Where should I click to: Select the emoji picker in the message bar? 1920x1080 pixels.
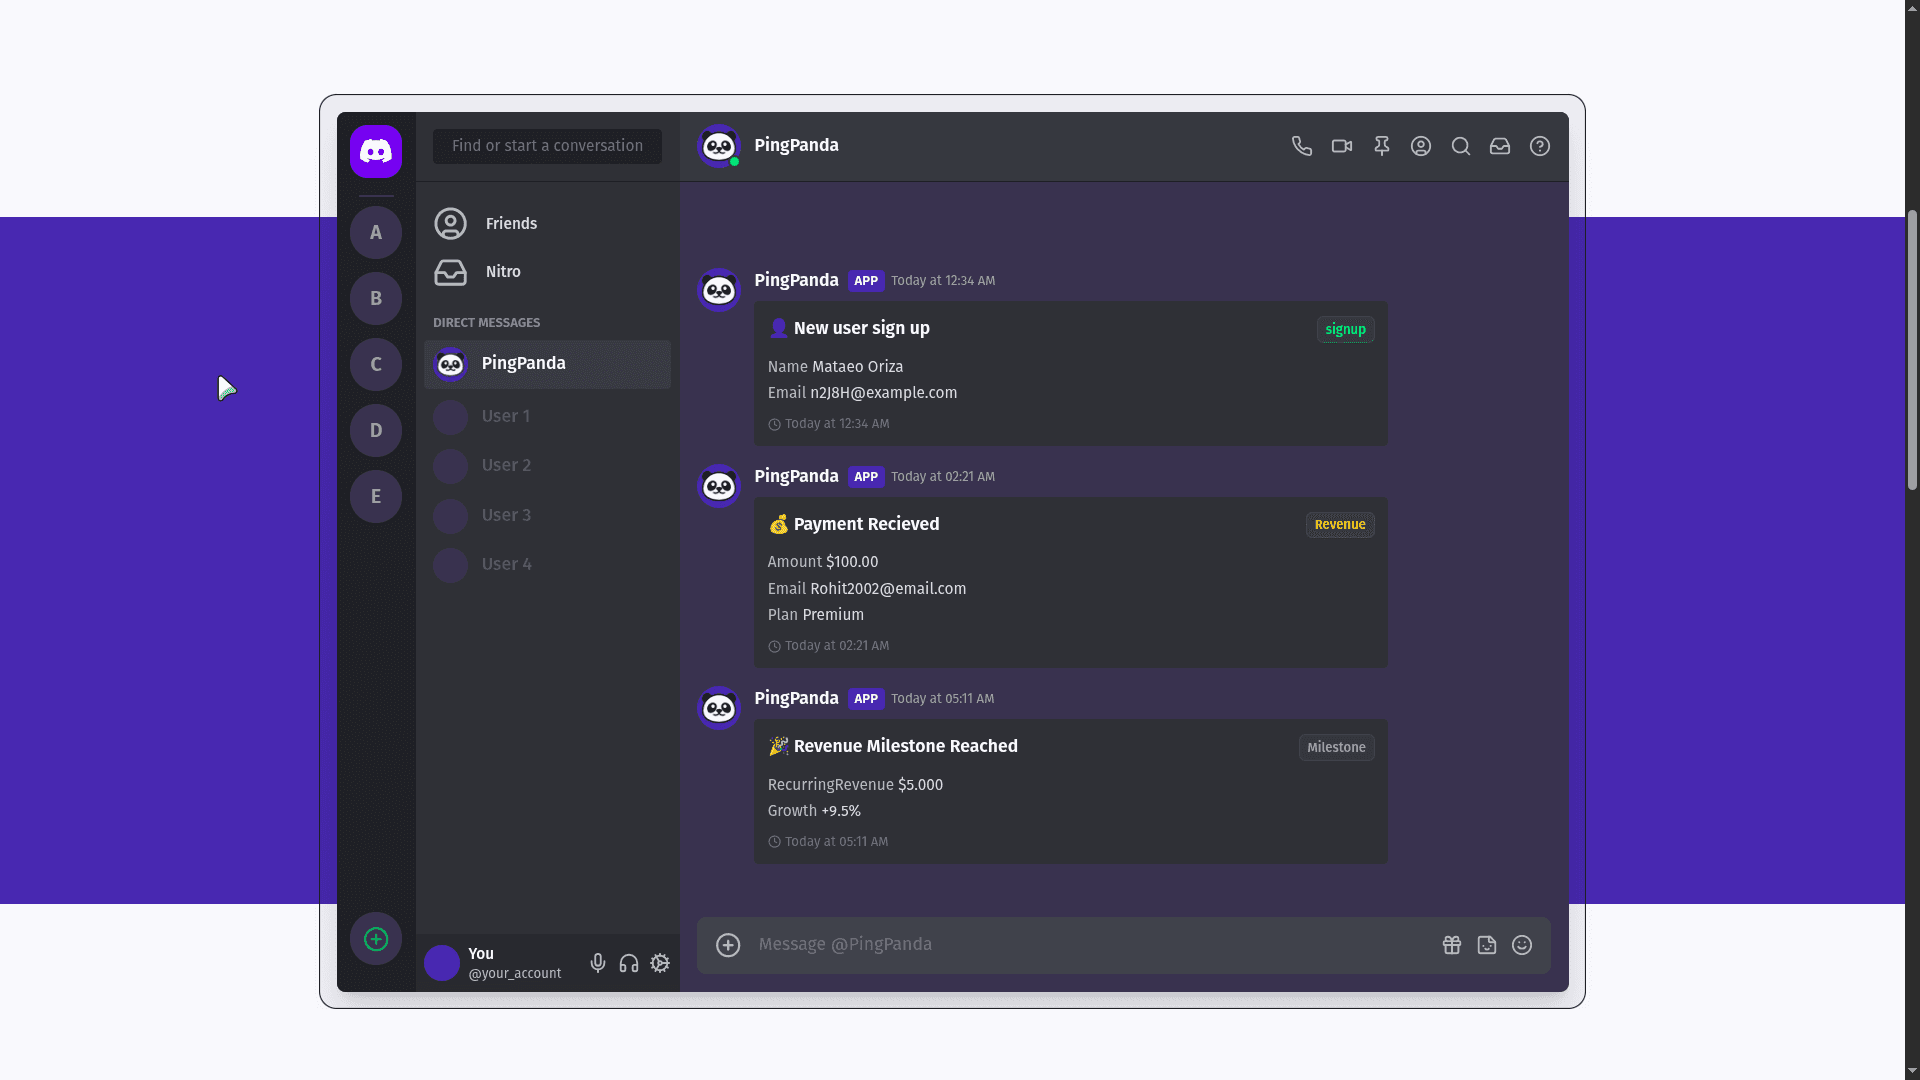[1522, 945]
